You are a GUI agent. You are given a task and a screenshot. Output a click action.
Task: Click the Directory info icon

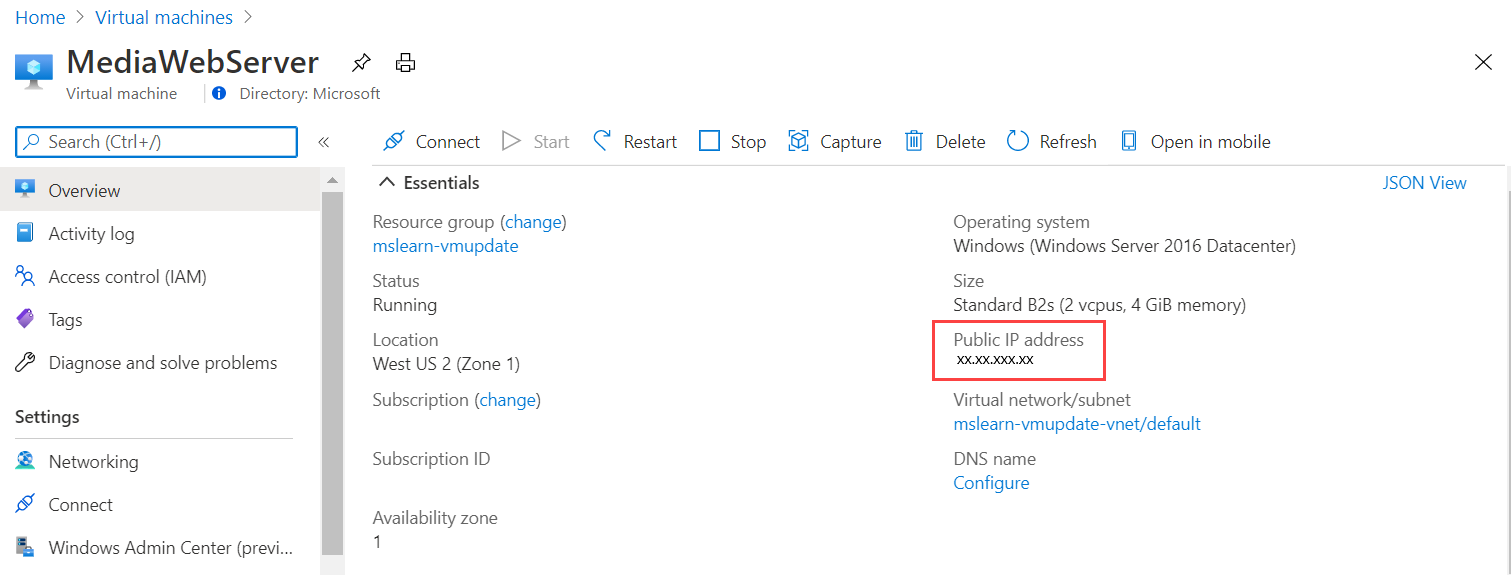[x=219, y=93]
